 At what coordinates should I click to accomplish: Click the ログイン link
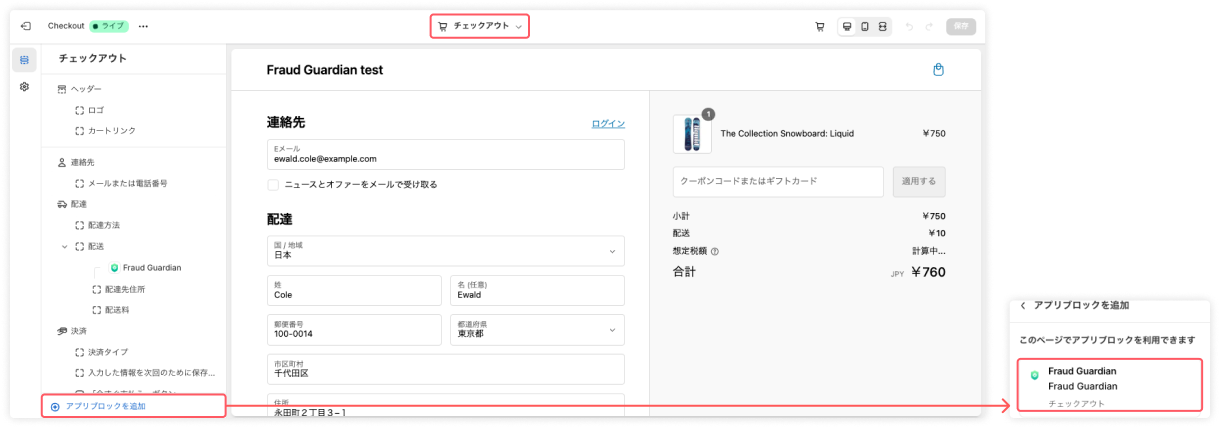coord(608,124)
